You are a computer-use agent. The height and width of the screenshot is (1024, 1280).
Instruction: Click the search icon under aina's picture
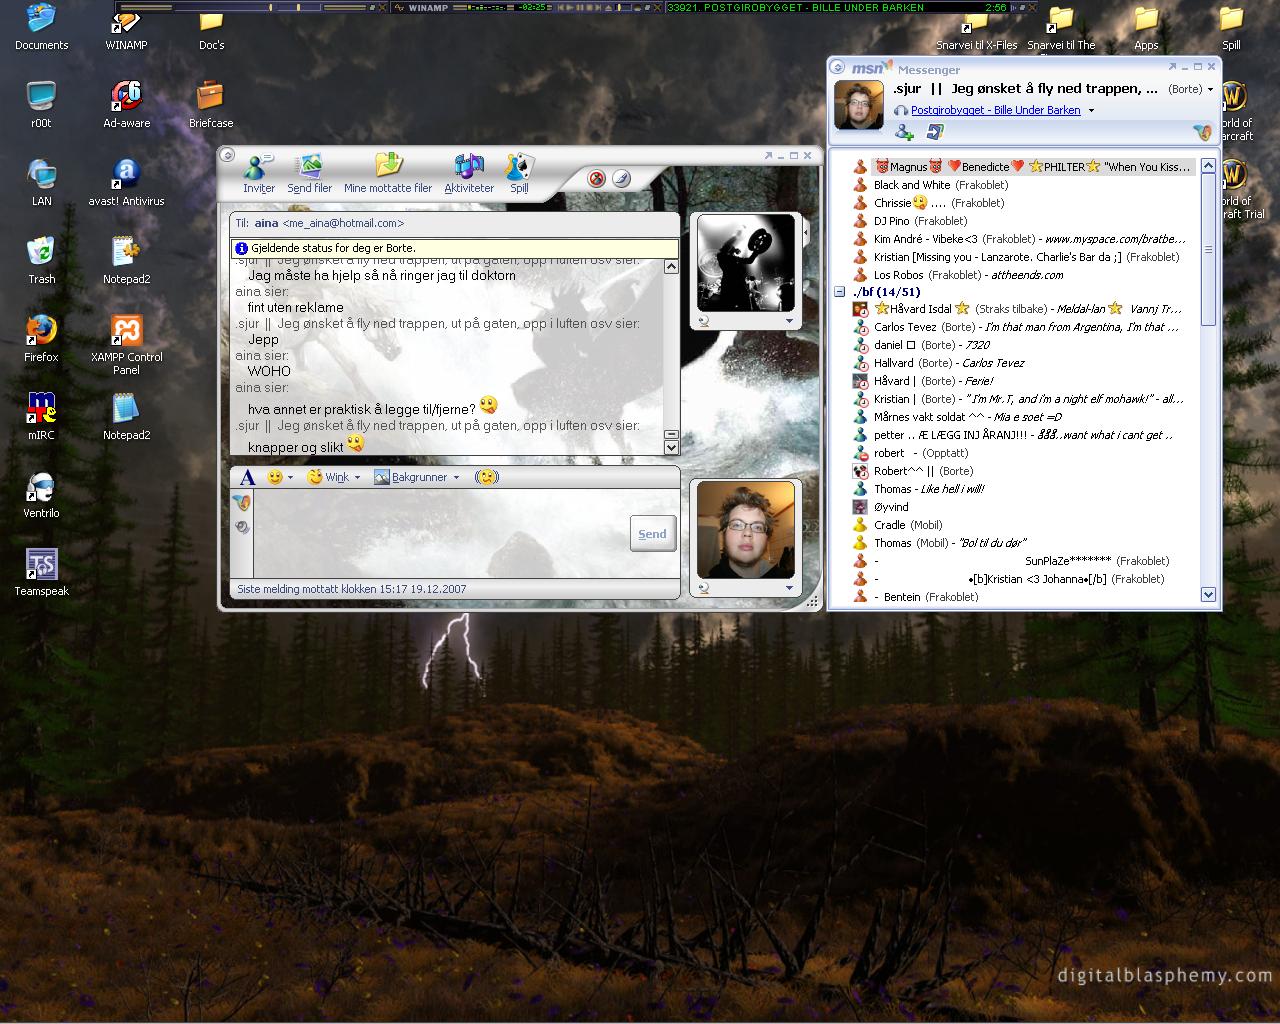(x=703, y=321)
